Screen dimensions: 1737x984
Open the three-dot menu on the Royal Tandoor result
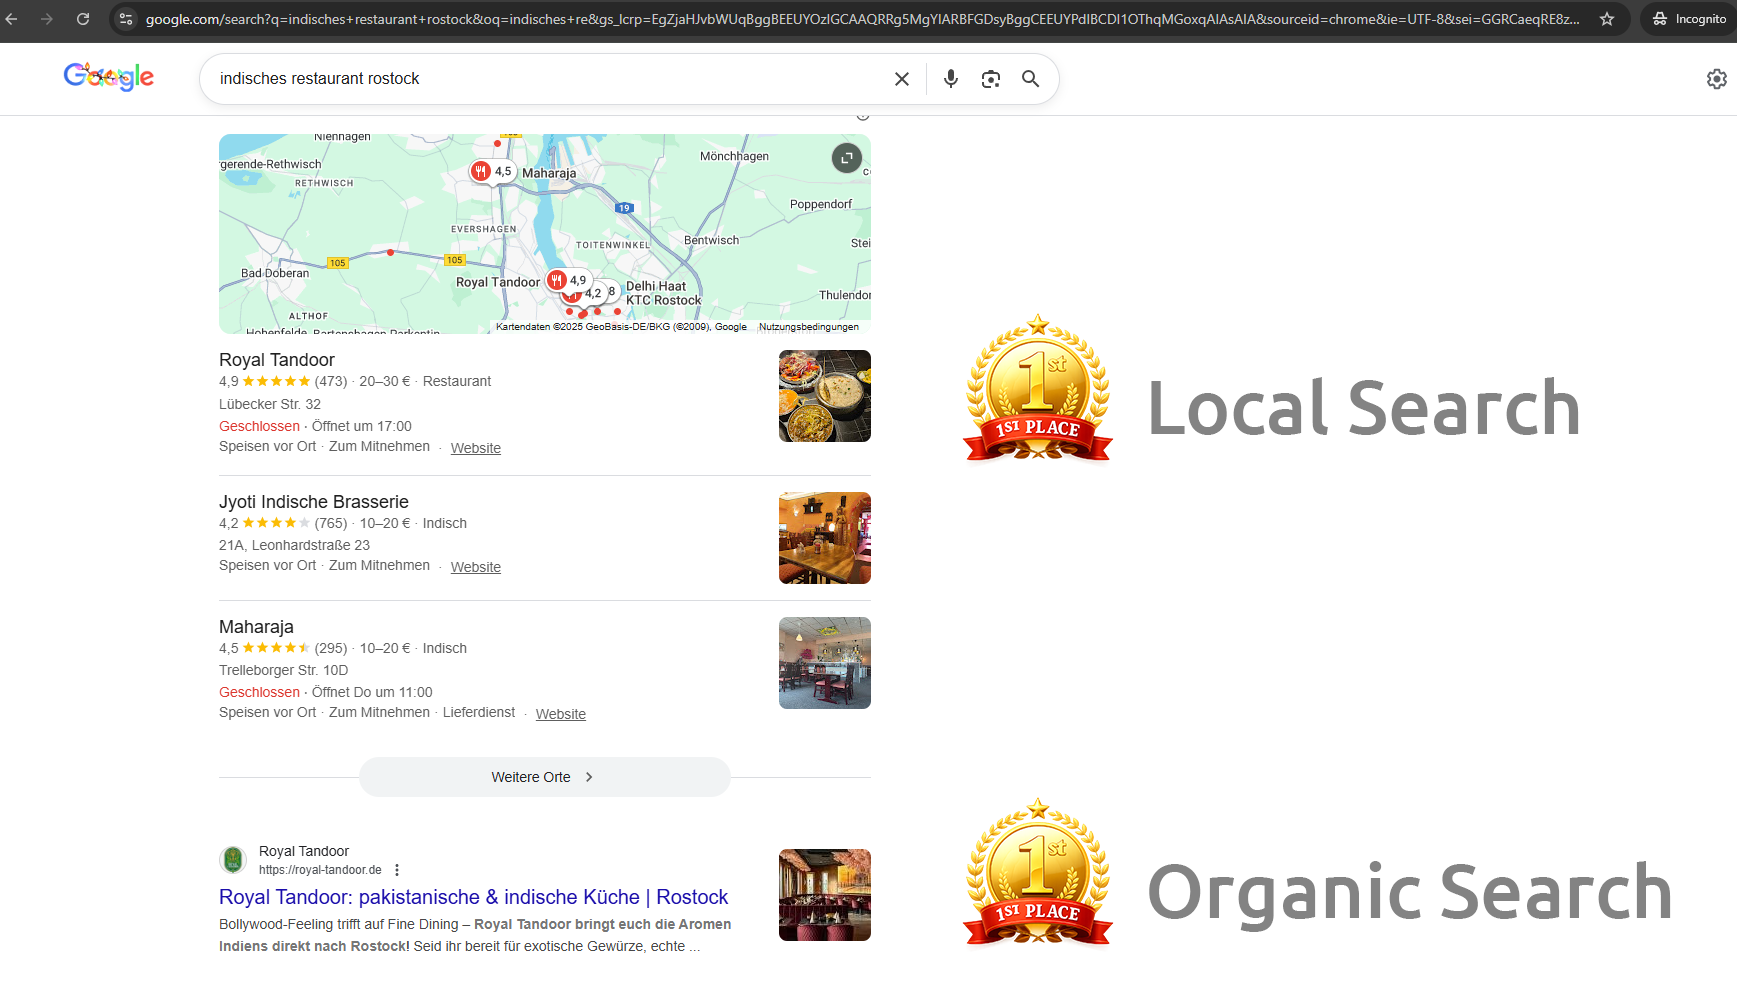397,870
